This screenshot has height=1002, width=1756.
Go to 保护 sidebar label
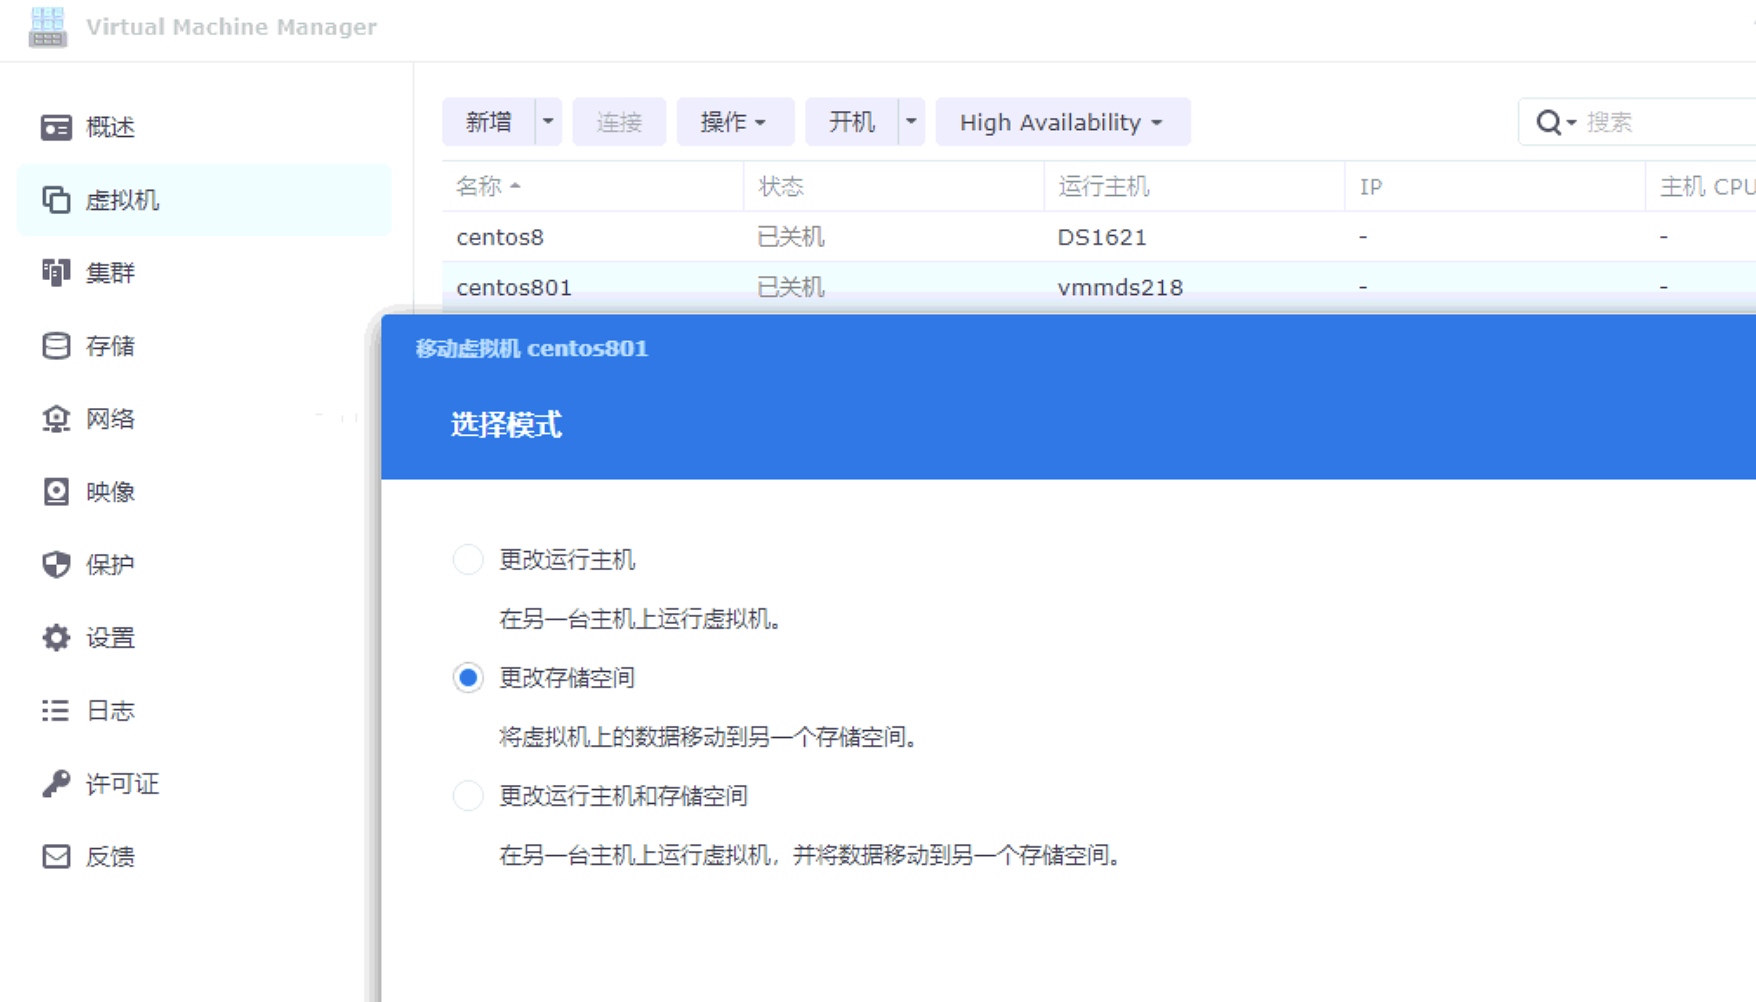point(110,564)
